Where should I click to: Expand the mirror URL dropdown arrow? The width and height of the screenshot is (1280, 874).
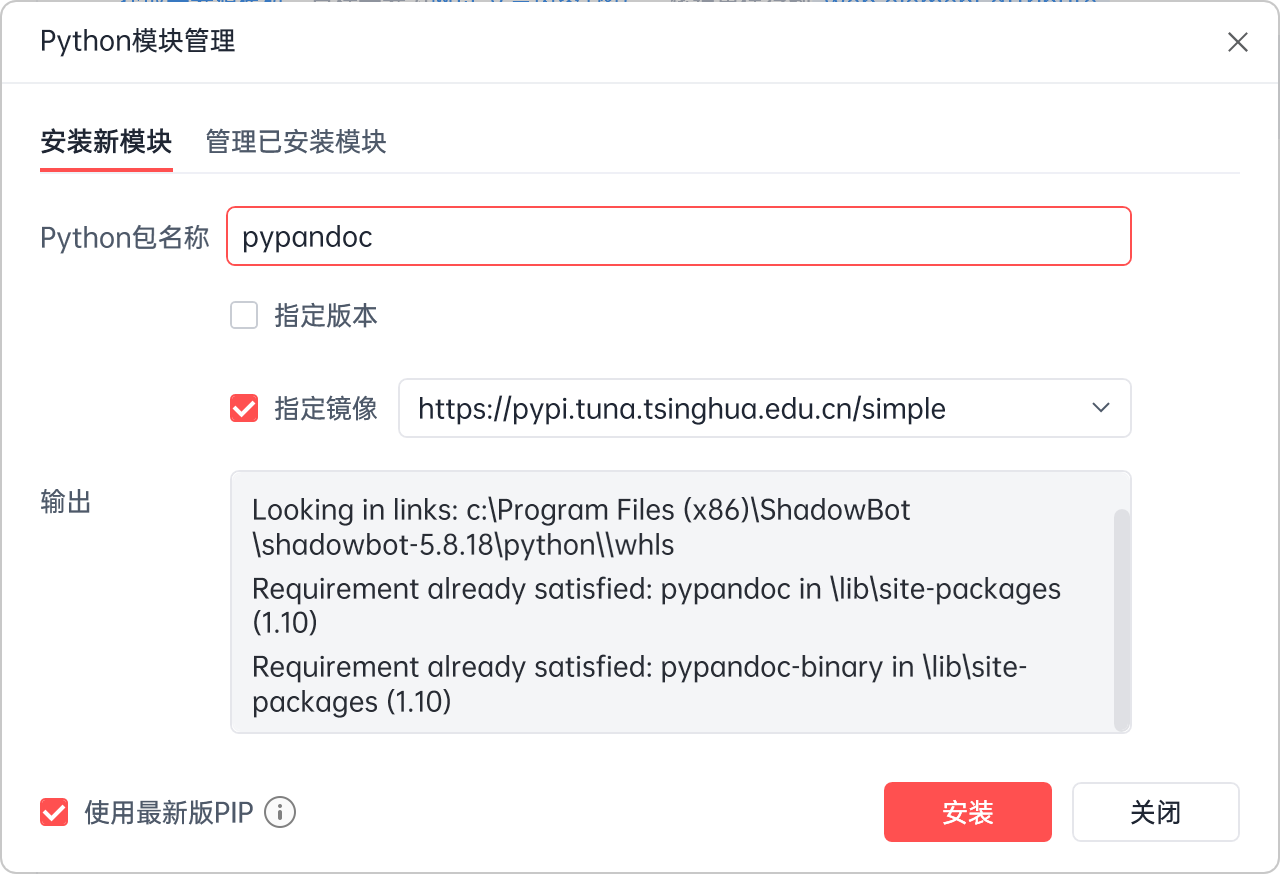point(1101,408)
